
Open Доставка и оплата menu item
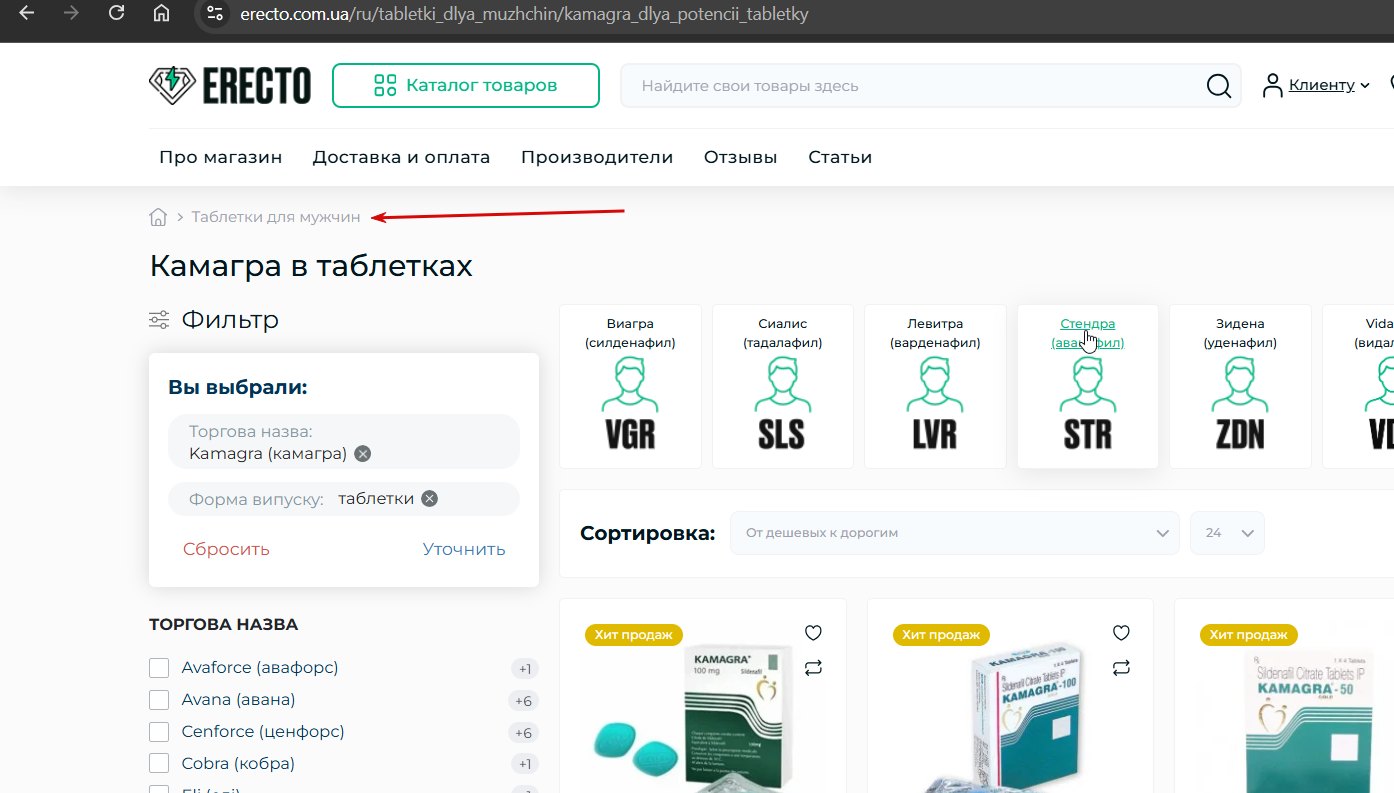click(x=402, y=157)
